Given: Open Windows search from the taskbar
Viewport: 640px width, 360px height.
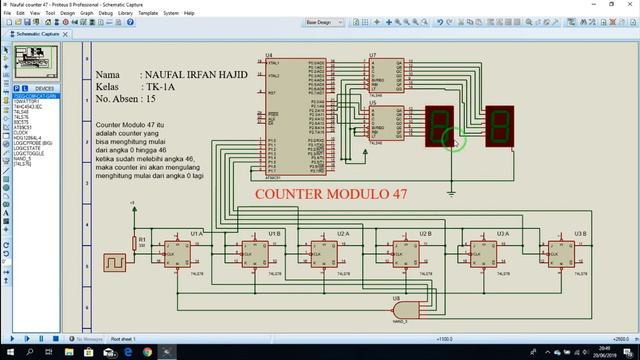Looking at the screenshot, I should point(30,352).
